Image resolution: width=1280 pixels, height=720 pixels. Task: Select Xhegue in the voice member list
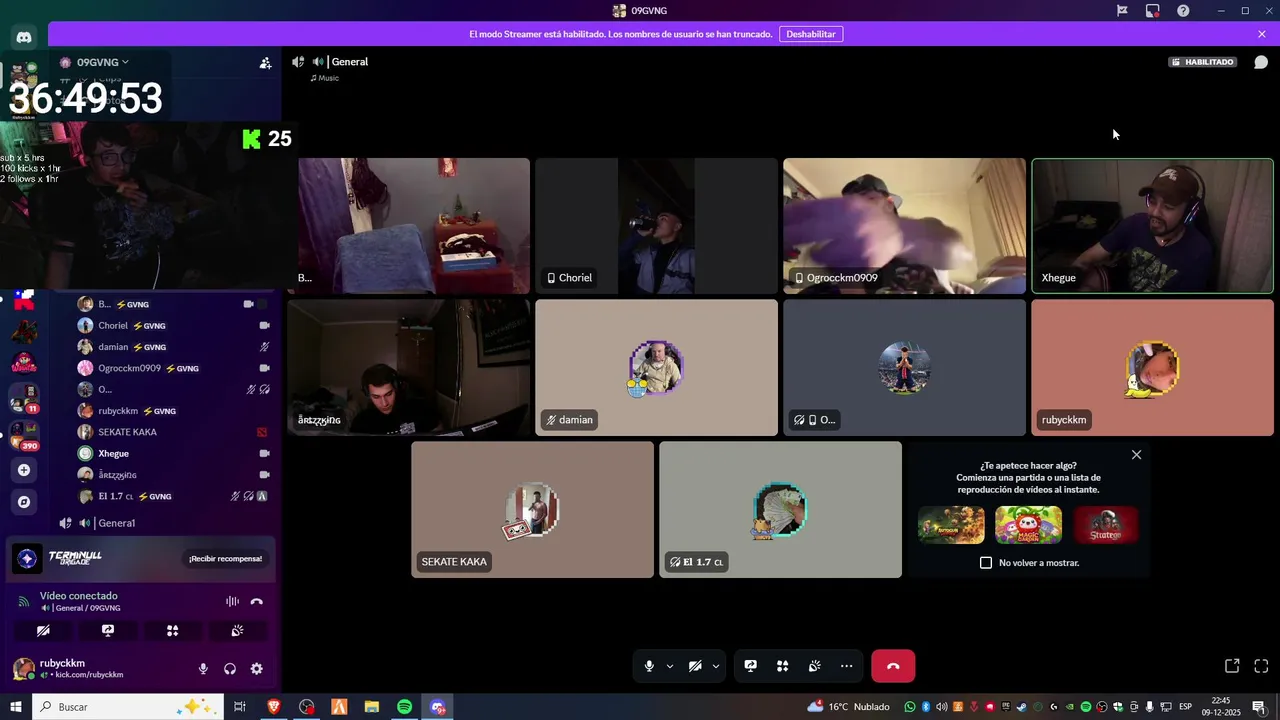[174, 453]
